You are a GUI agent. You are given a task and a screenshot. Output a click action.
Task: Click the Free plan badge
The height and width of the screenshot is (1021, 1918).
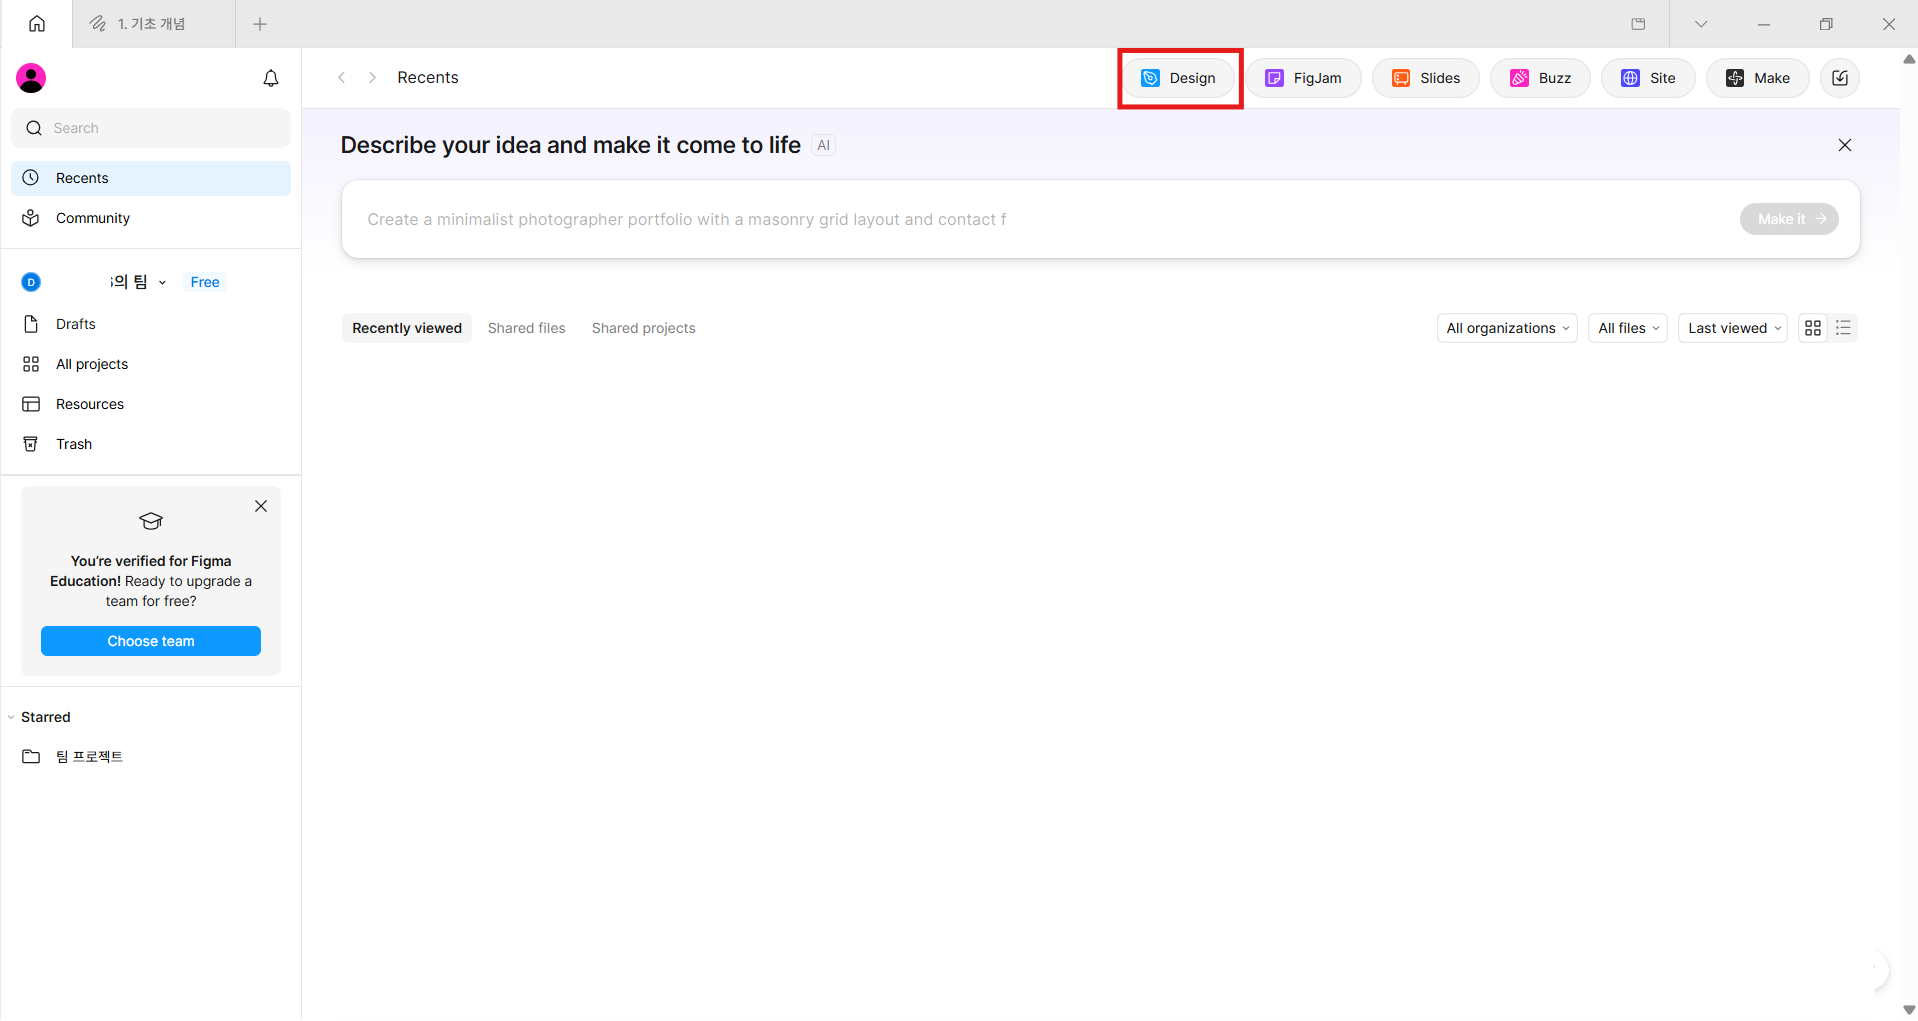pyautogui.click(x=205, y=282)
